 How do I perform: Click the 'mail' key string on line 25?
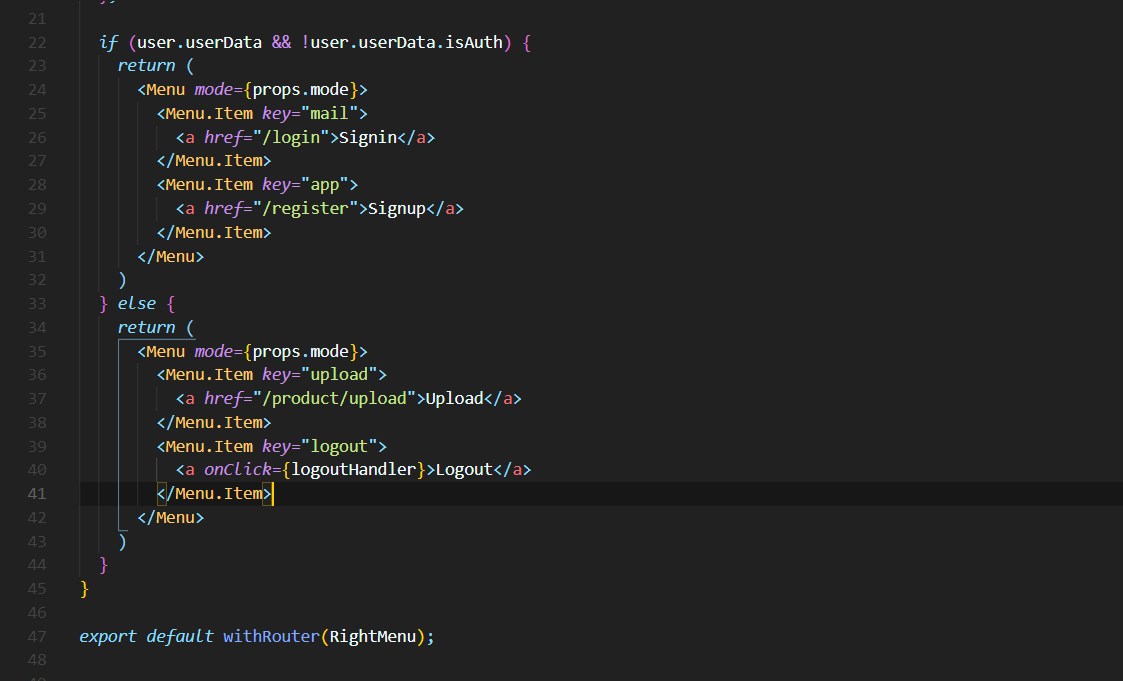click(329, 113)
